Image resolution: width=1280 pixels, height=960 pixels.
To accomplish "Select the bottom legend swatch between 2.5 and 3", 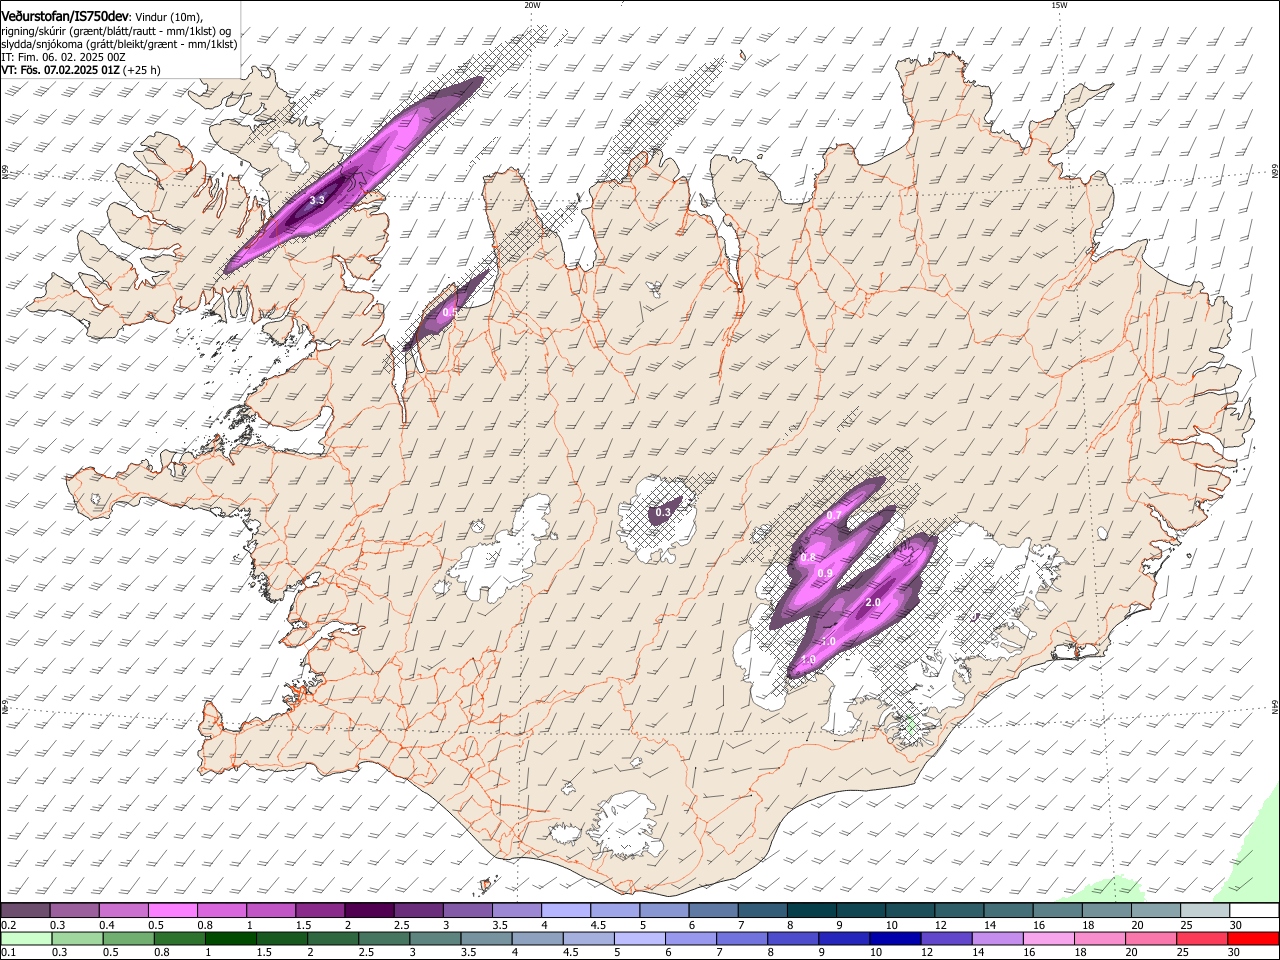I will point(385,938).
